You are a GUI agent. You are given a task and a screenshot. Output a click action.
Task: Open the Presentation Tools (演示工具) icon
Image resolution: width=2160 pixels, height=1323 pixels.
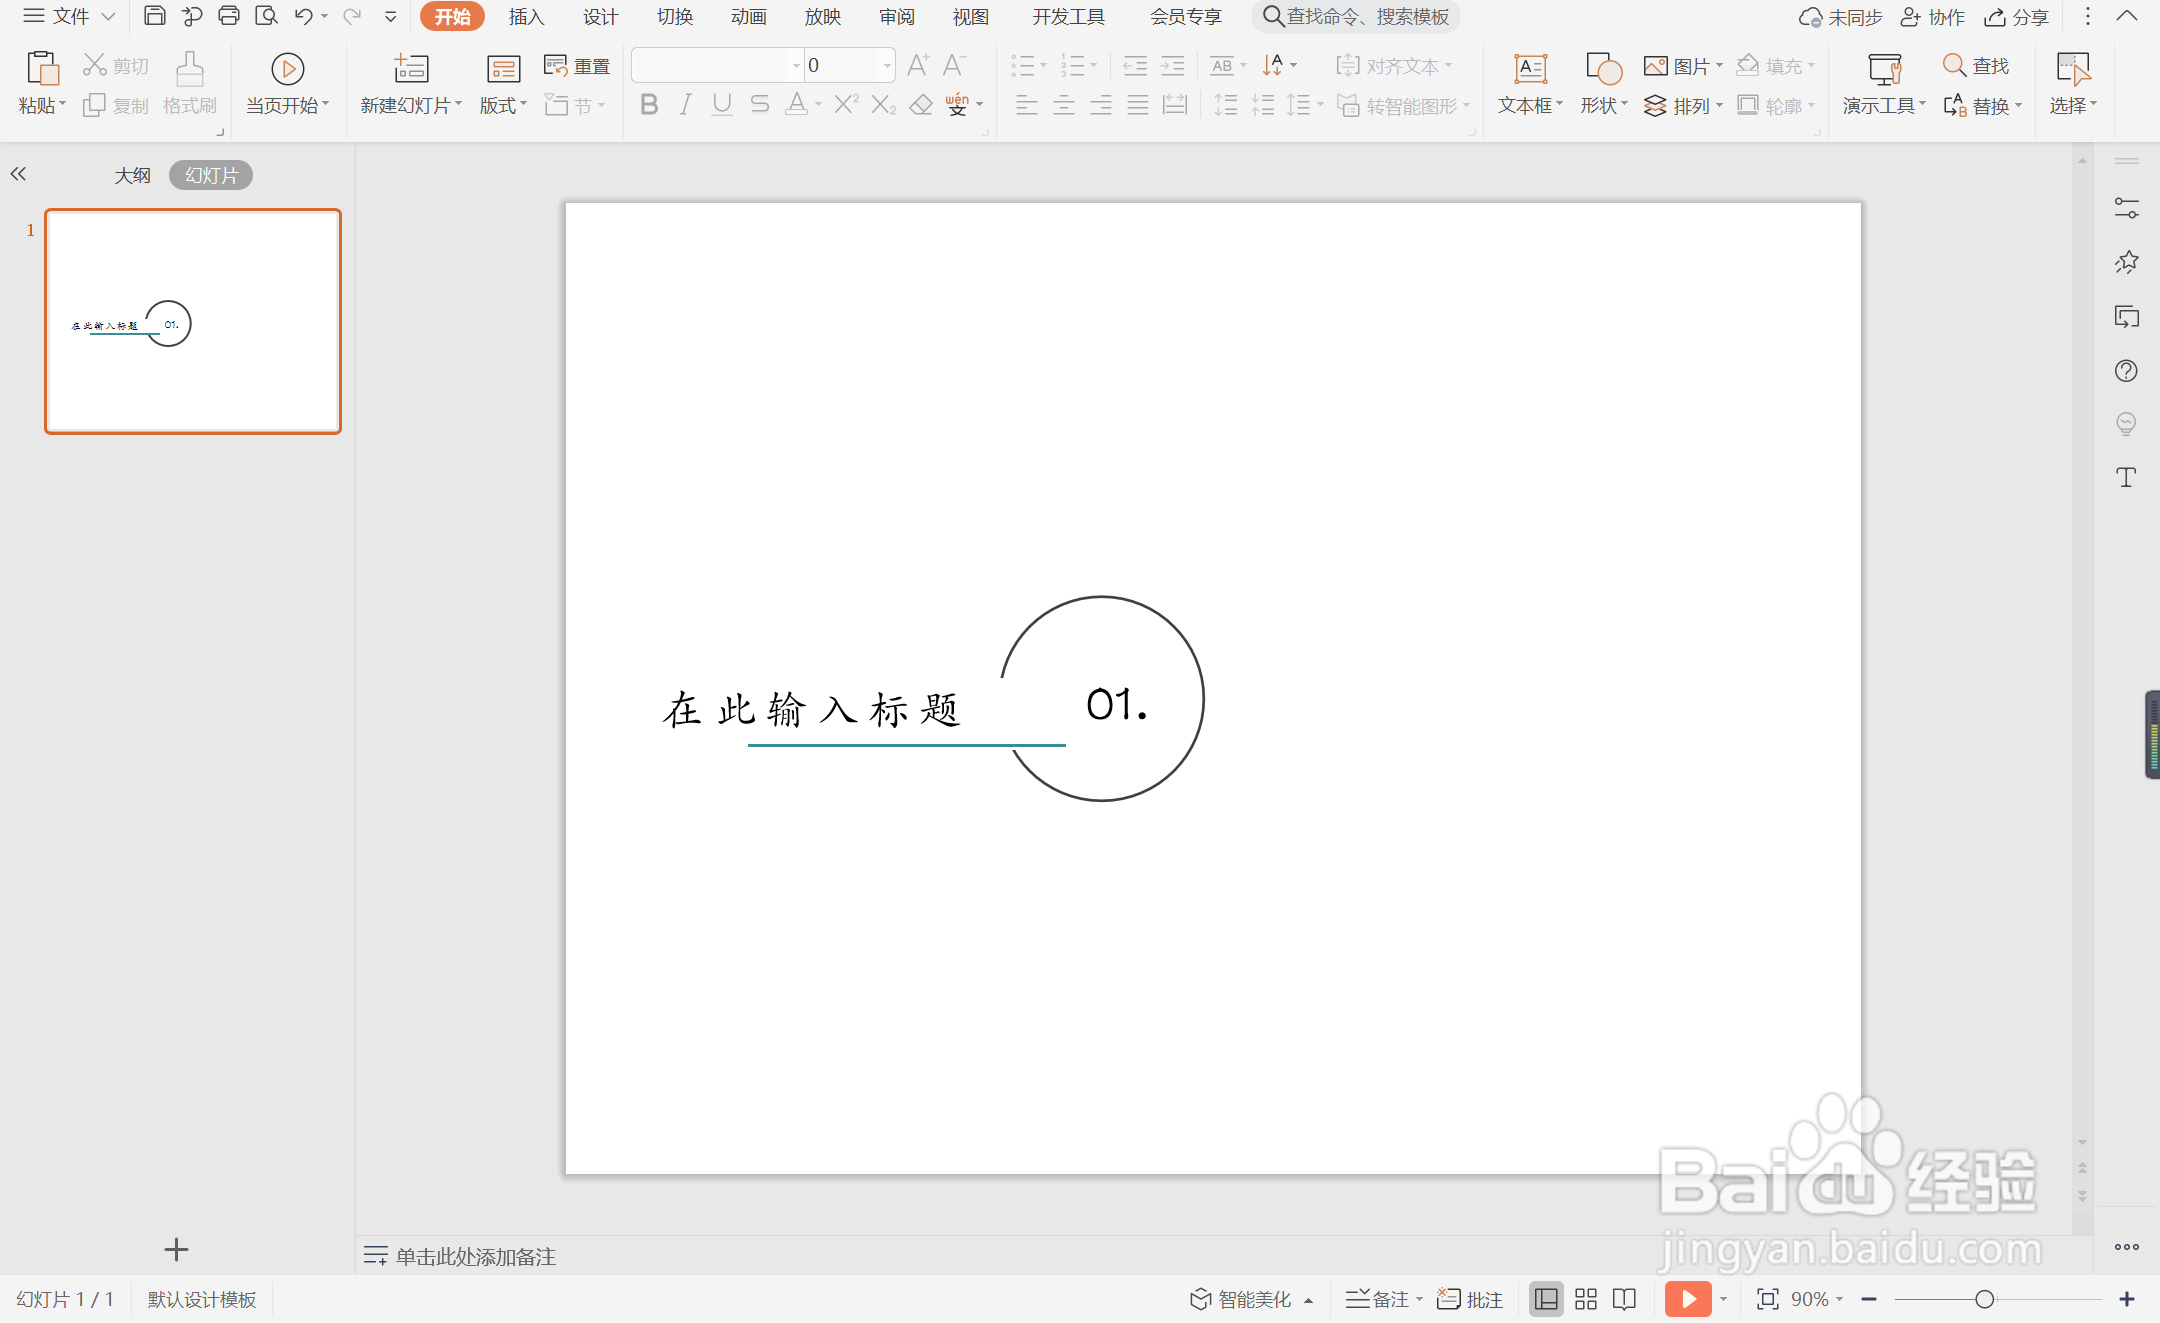coord(1884,69)
